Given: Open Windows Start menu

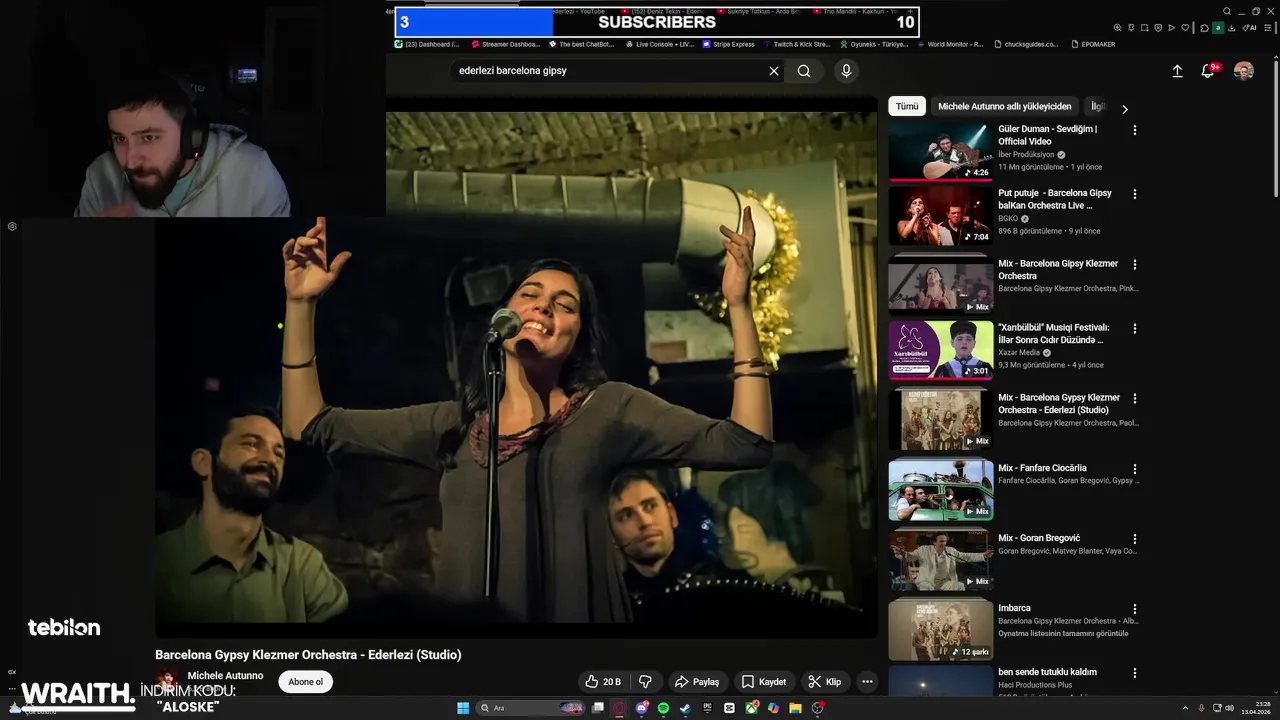Looking at the screenshot, I should 463,708.
